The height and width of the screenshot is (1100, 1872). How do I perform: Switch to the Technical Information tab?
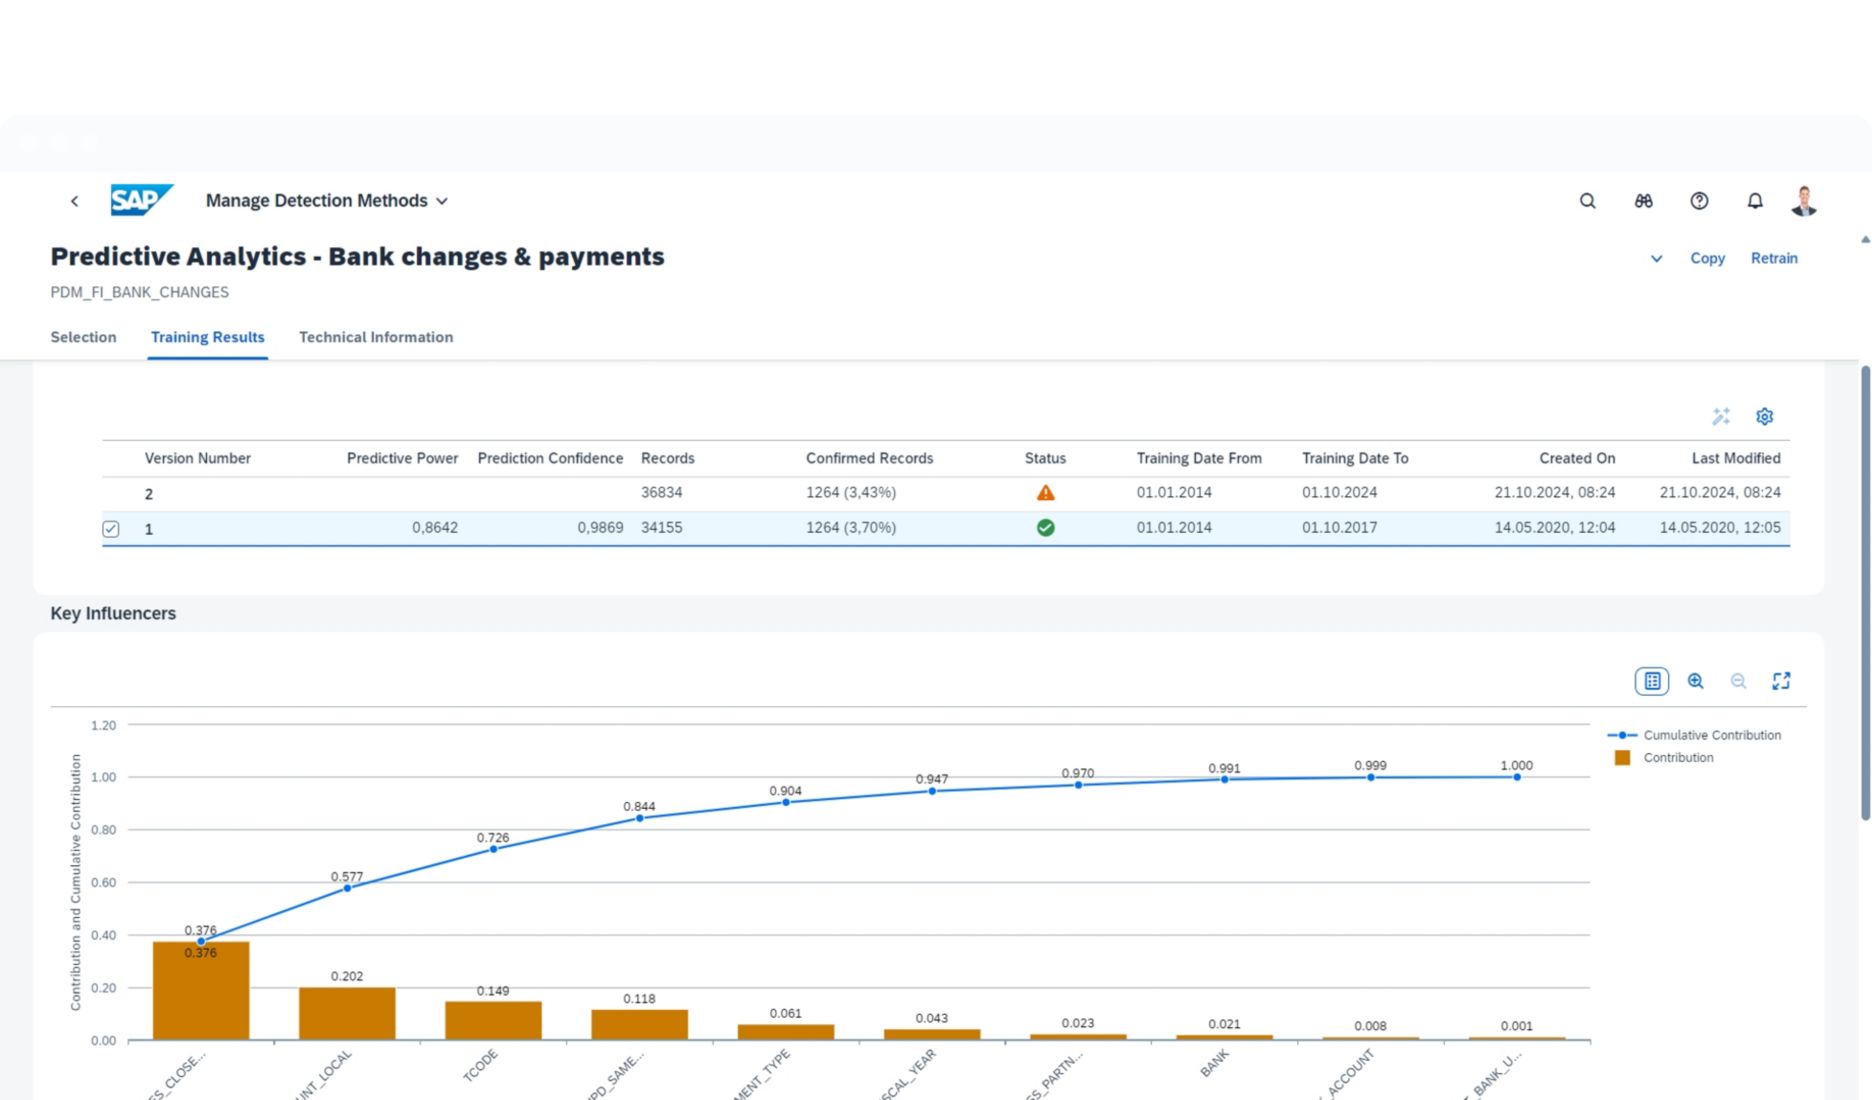376,337
